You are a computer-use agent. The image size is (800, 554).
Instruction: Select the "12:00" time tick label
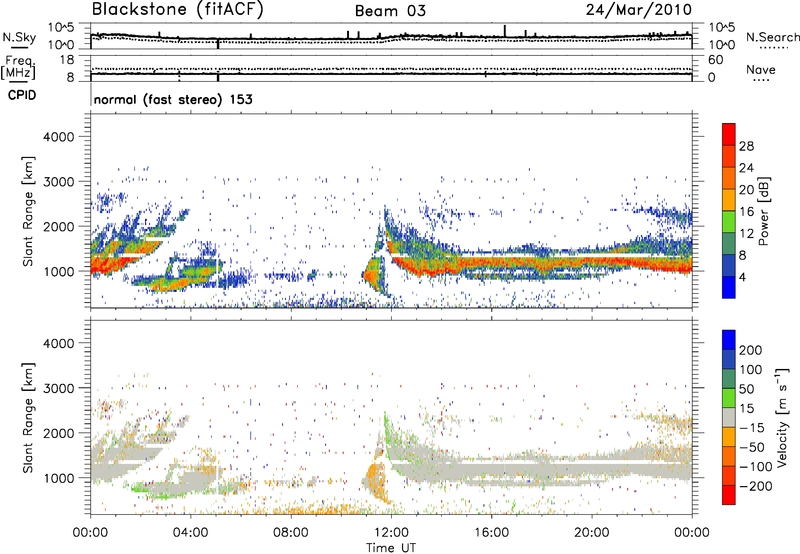[x=391, y=533]
